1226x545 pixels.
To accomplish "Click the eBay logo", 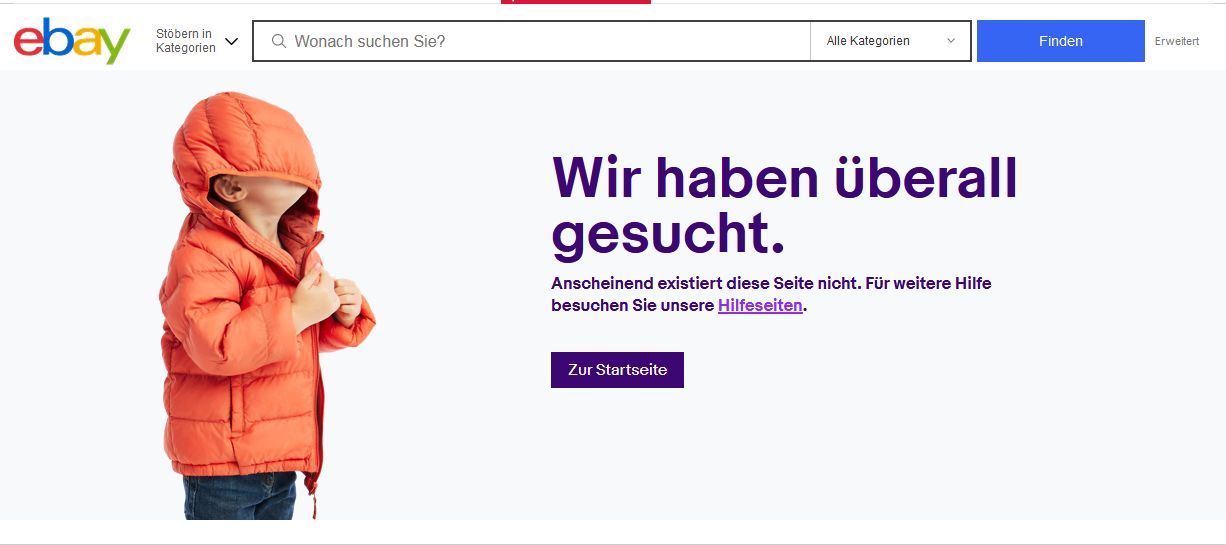I will click(72, 41).
